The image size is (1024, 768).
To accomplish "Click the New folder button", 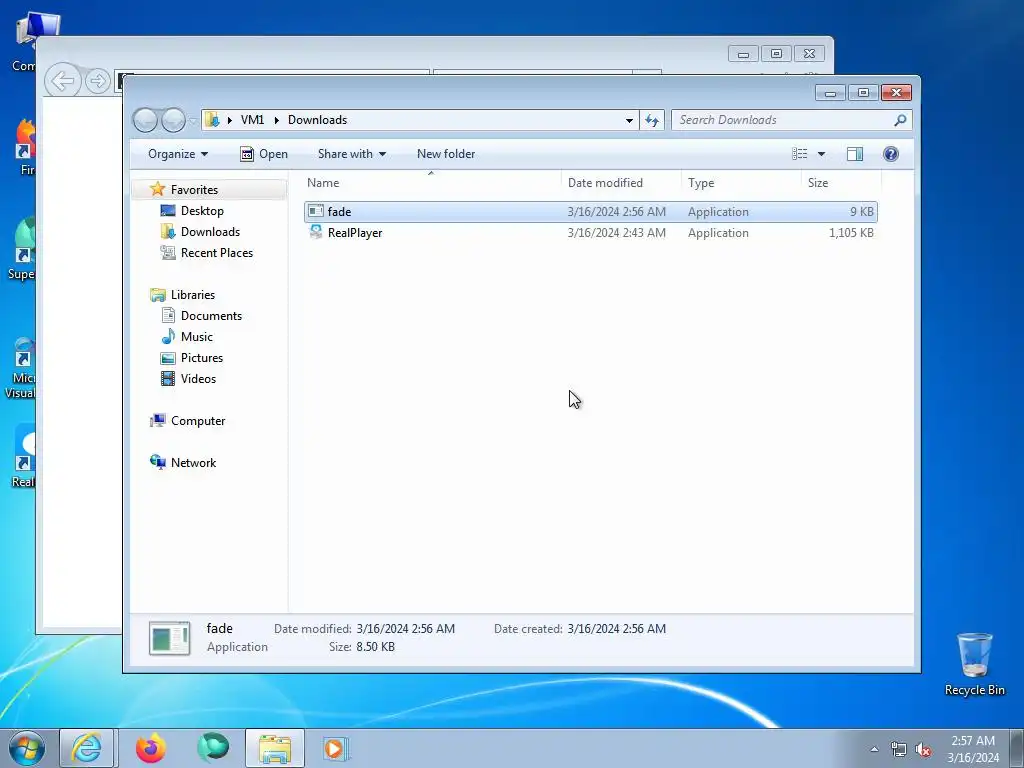I will [x=446, y=154].
